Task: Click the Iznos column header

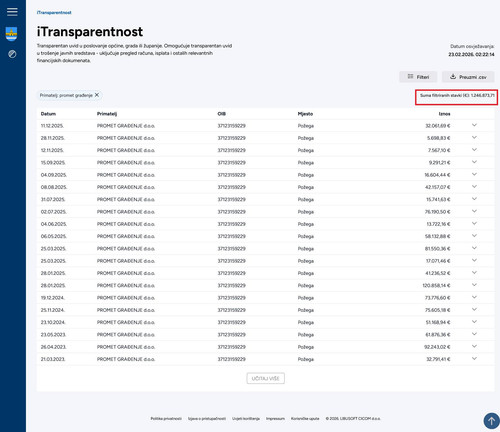Action: [444, 114]
